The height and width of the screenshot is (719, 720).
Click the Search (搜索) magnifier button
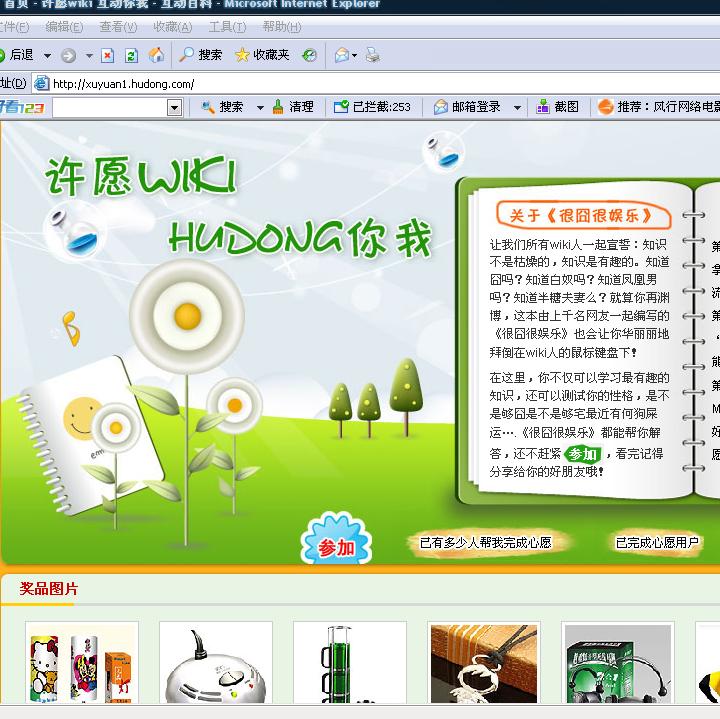click(x=200, y=55)
